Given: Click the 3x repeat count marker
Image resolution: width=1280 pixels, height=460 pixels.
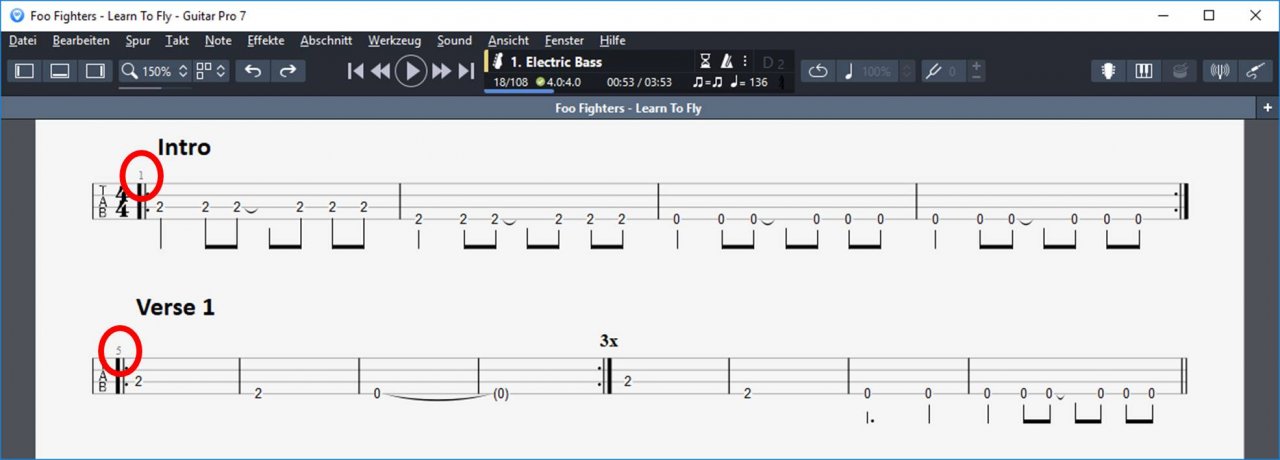Looking at the screenshot, I should click(x=608, y=341).
